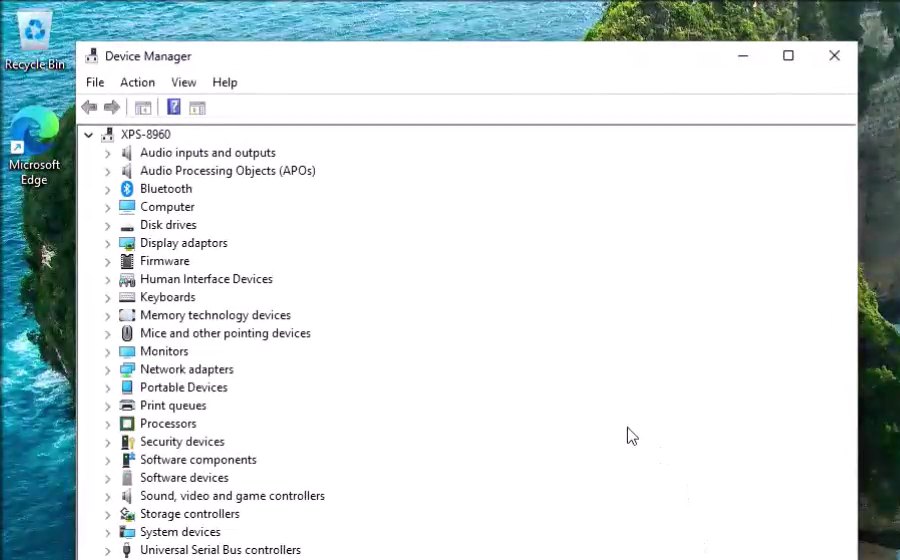Viewport: 900px width, 560px height.
Task: Click the Software devices icon
Action: 127,478
